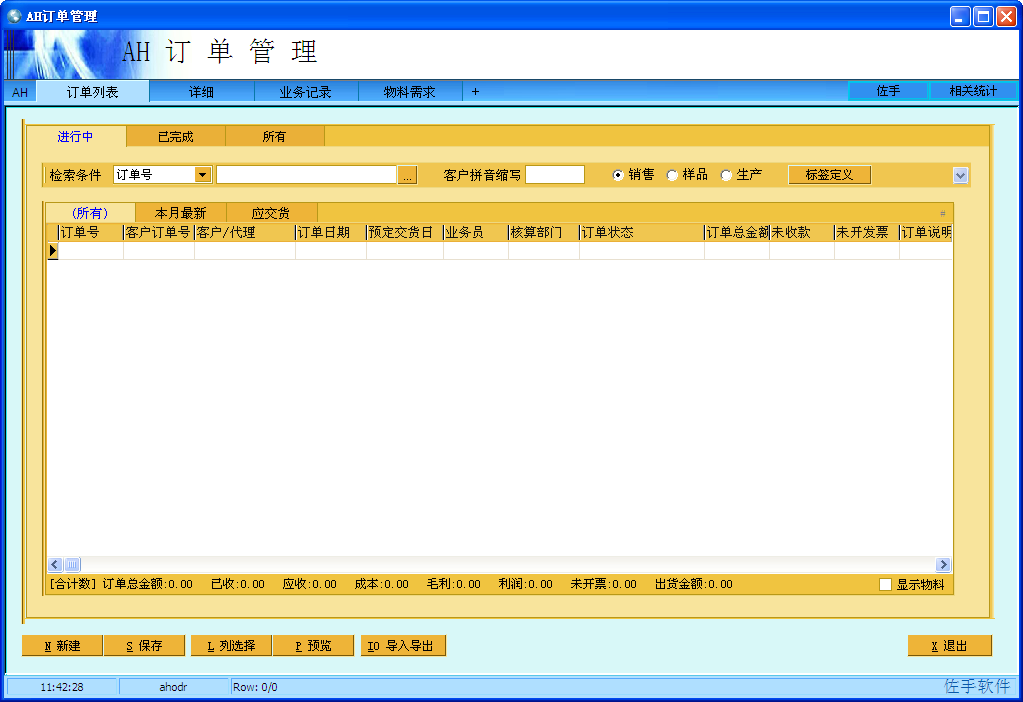Click the 订单日期 column header
Screen dimensions: 1023x702
tap(331, 232)
